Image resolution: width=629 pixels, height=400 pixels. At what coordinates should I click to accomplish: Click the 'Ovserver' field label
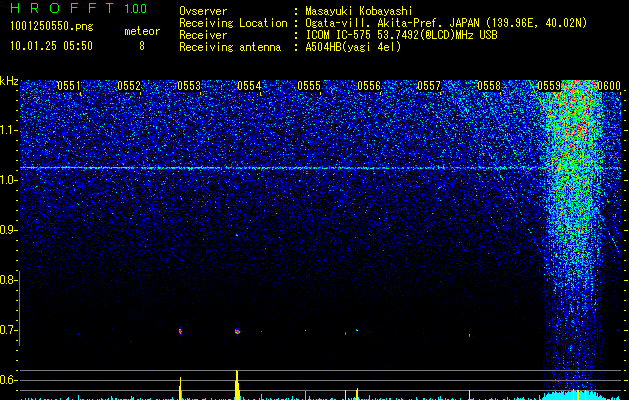[203, 11]
